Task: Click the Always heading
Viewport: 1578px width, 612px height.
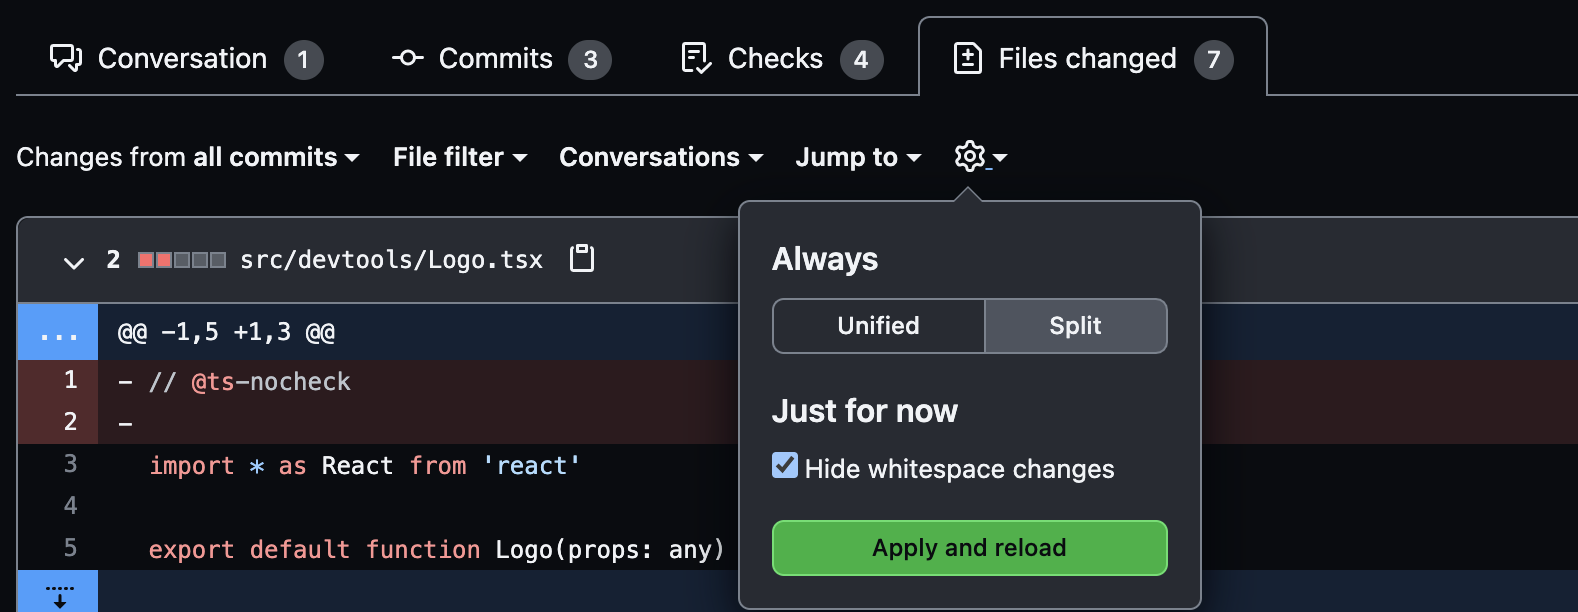Action: 825,259
